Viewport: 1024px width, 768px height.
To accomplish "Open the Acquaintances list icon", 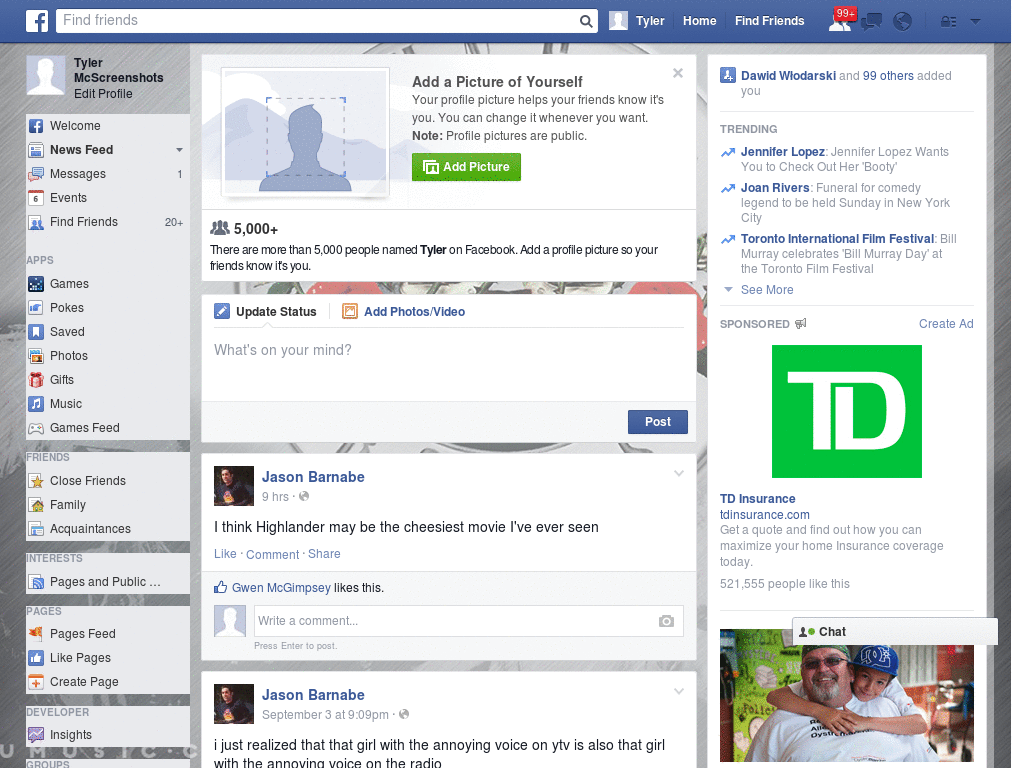I will point(36,529).
